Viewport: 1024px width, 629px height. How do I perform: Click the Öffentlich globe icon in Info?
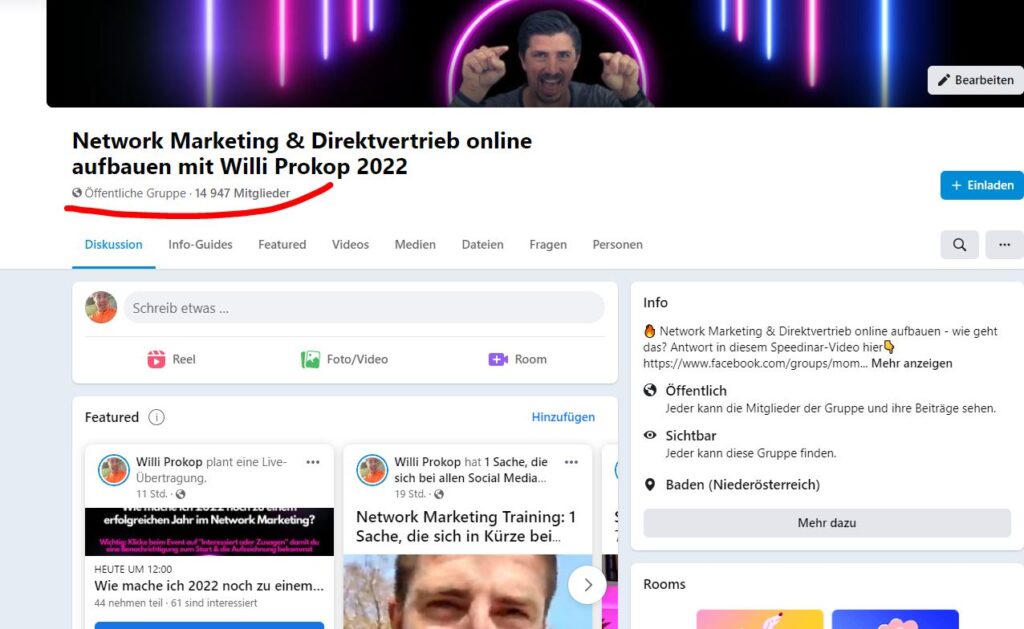(650, 391)
